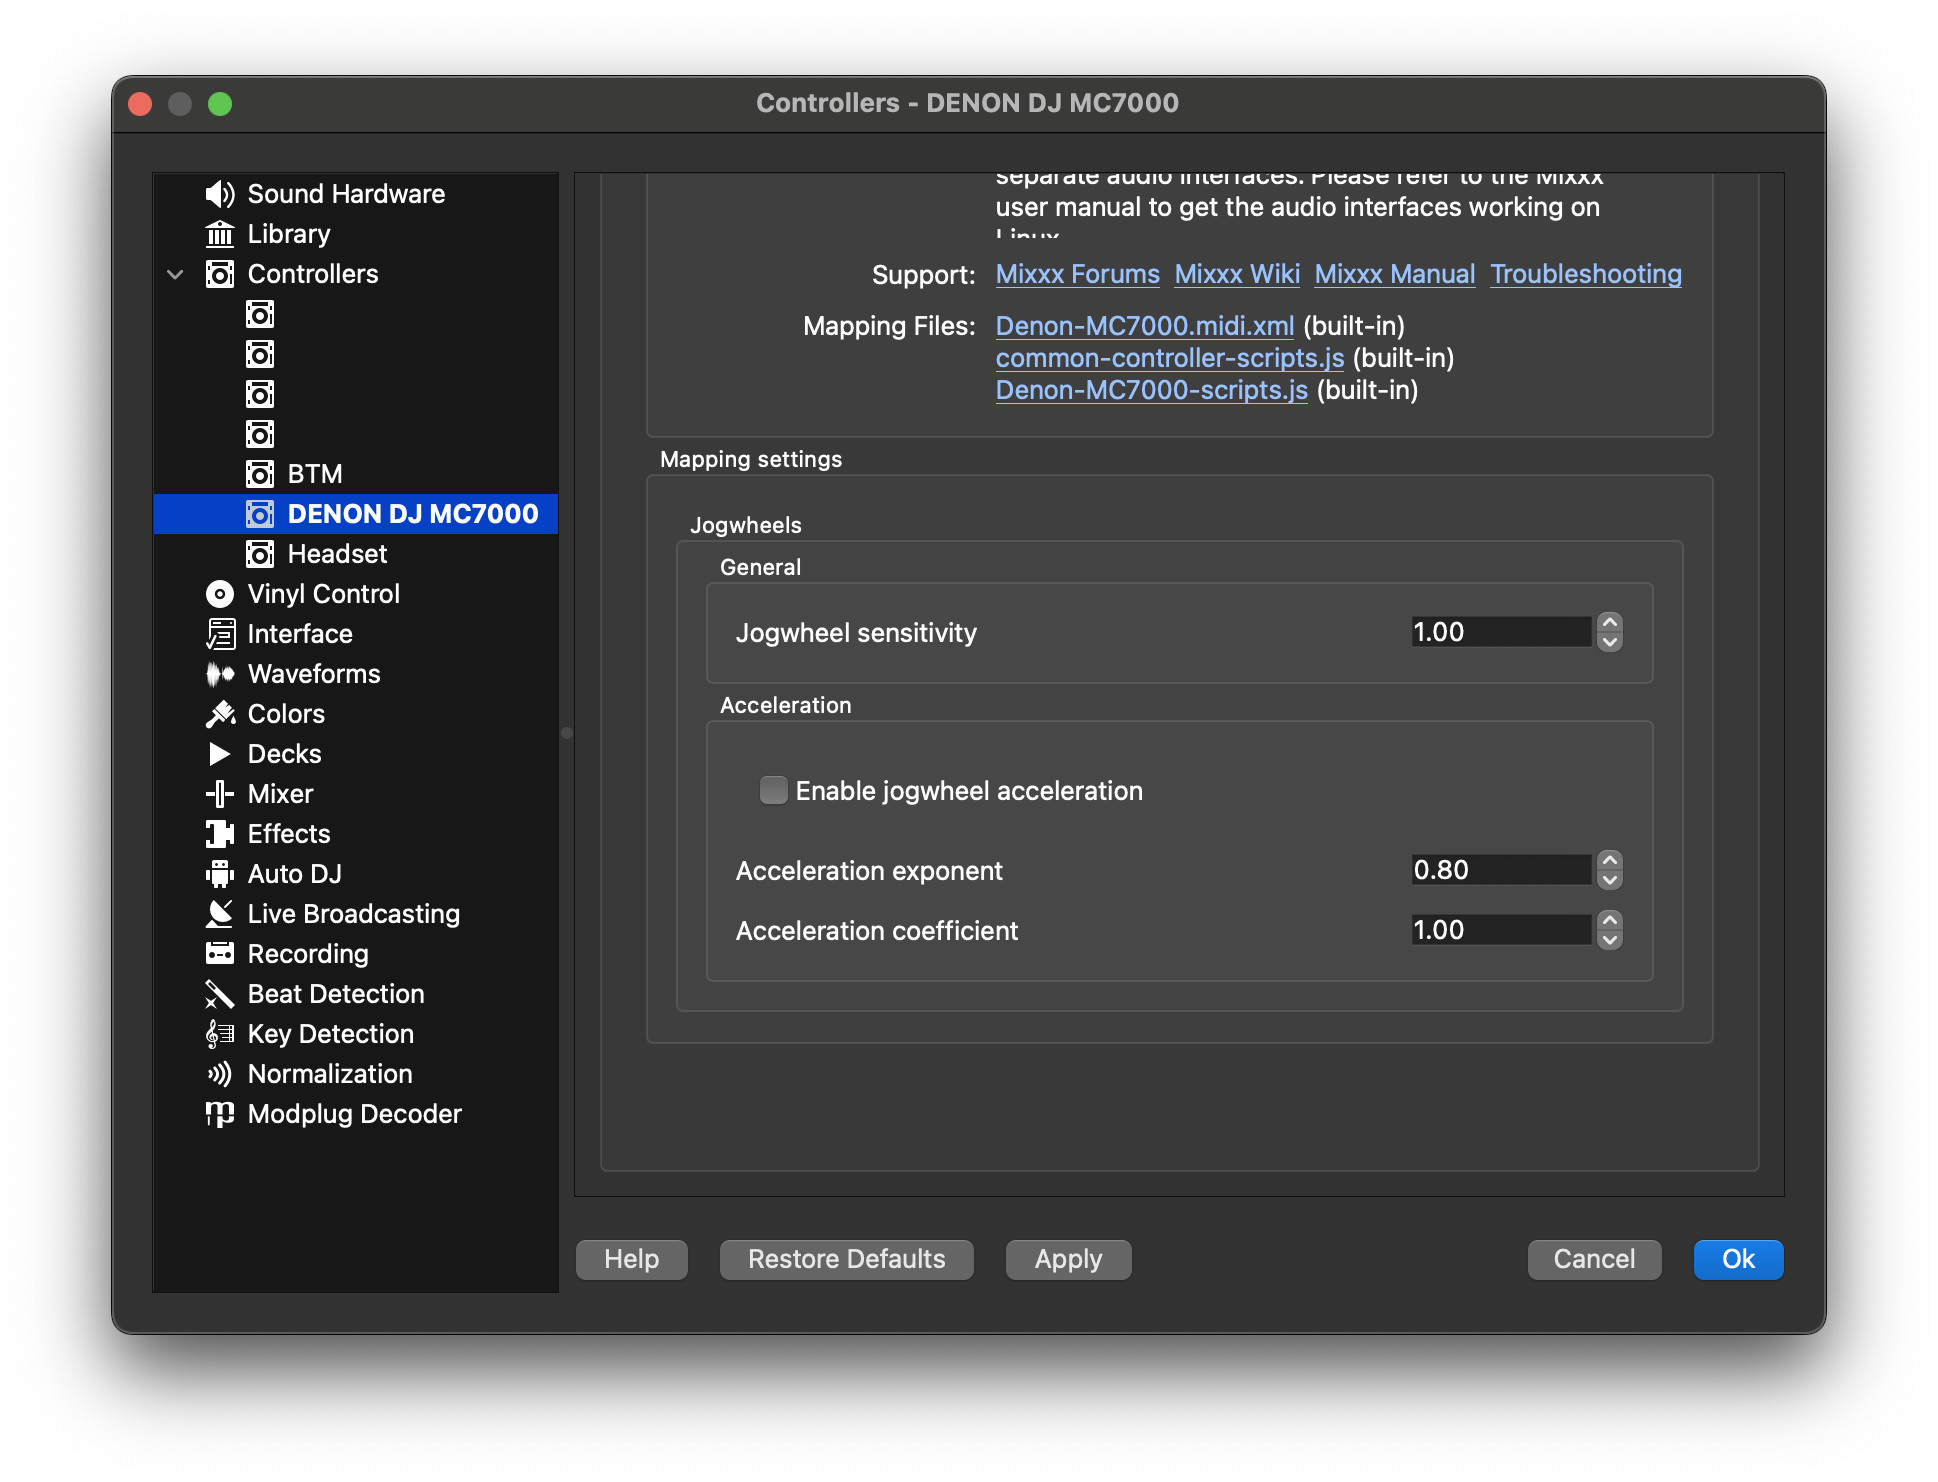Click the Acceleration coefficient value field
The height and width of the screenshot is (1482, 1938).
click(x=1499, y=930)
